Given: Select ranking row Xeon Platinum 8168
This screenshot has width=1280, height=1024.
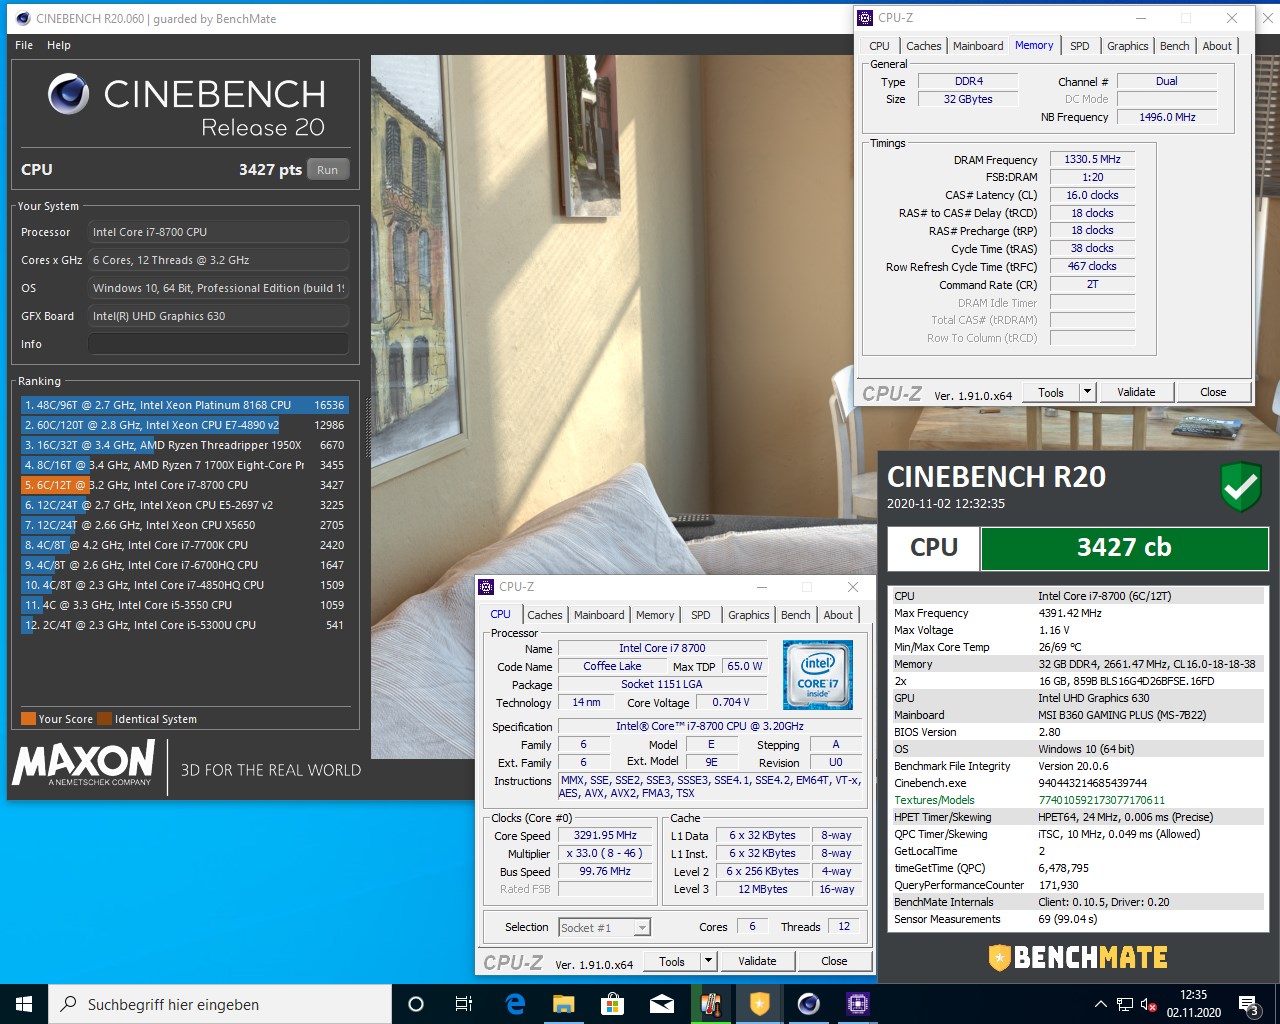Looking at the screenshot, I should click(x=184, y=405).
